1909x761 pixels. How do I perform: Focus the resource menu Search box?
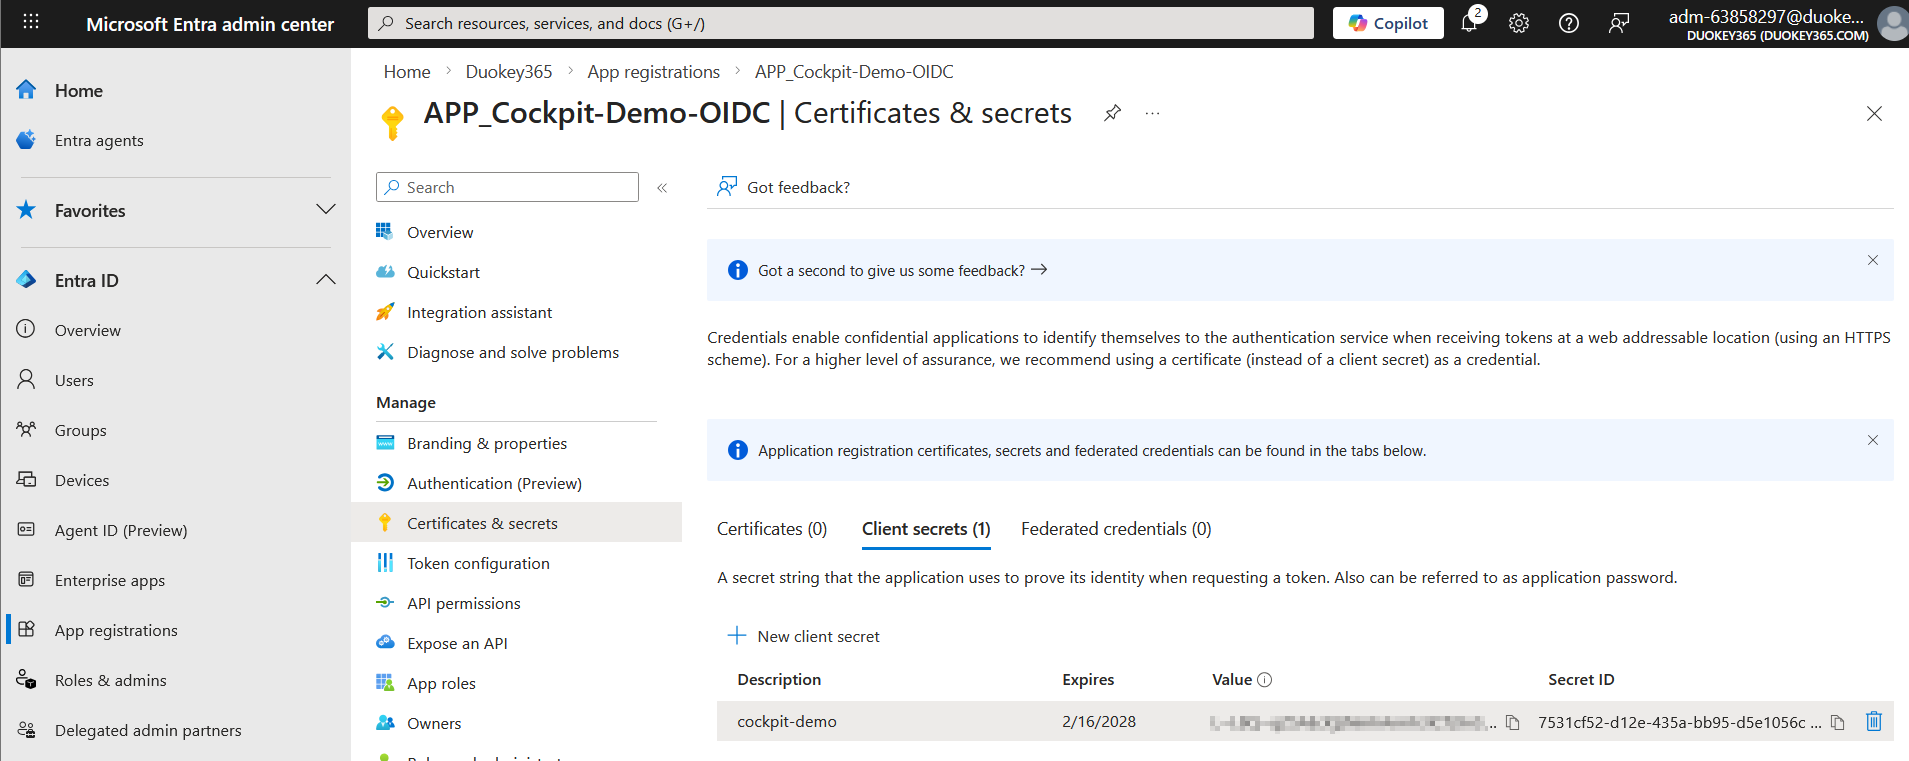point(507,187)
